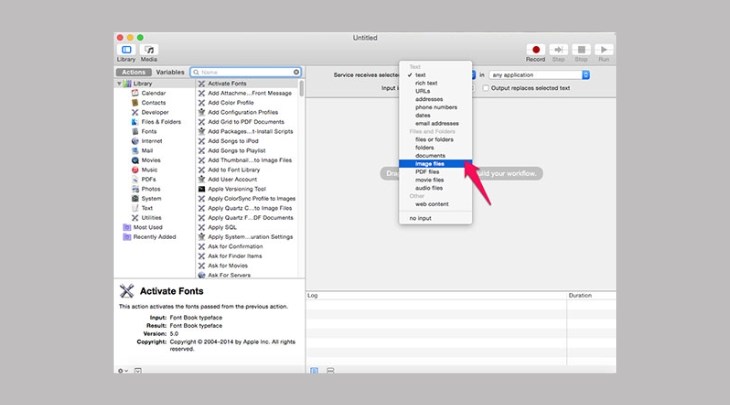
Task: Enable Output replaces selected text checkbox
Action: 486,88
